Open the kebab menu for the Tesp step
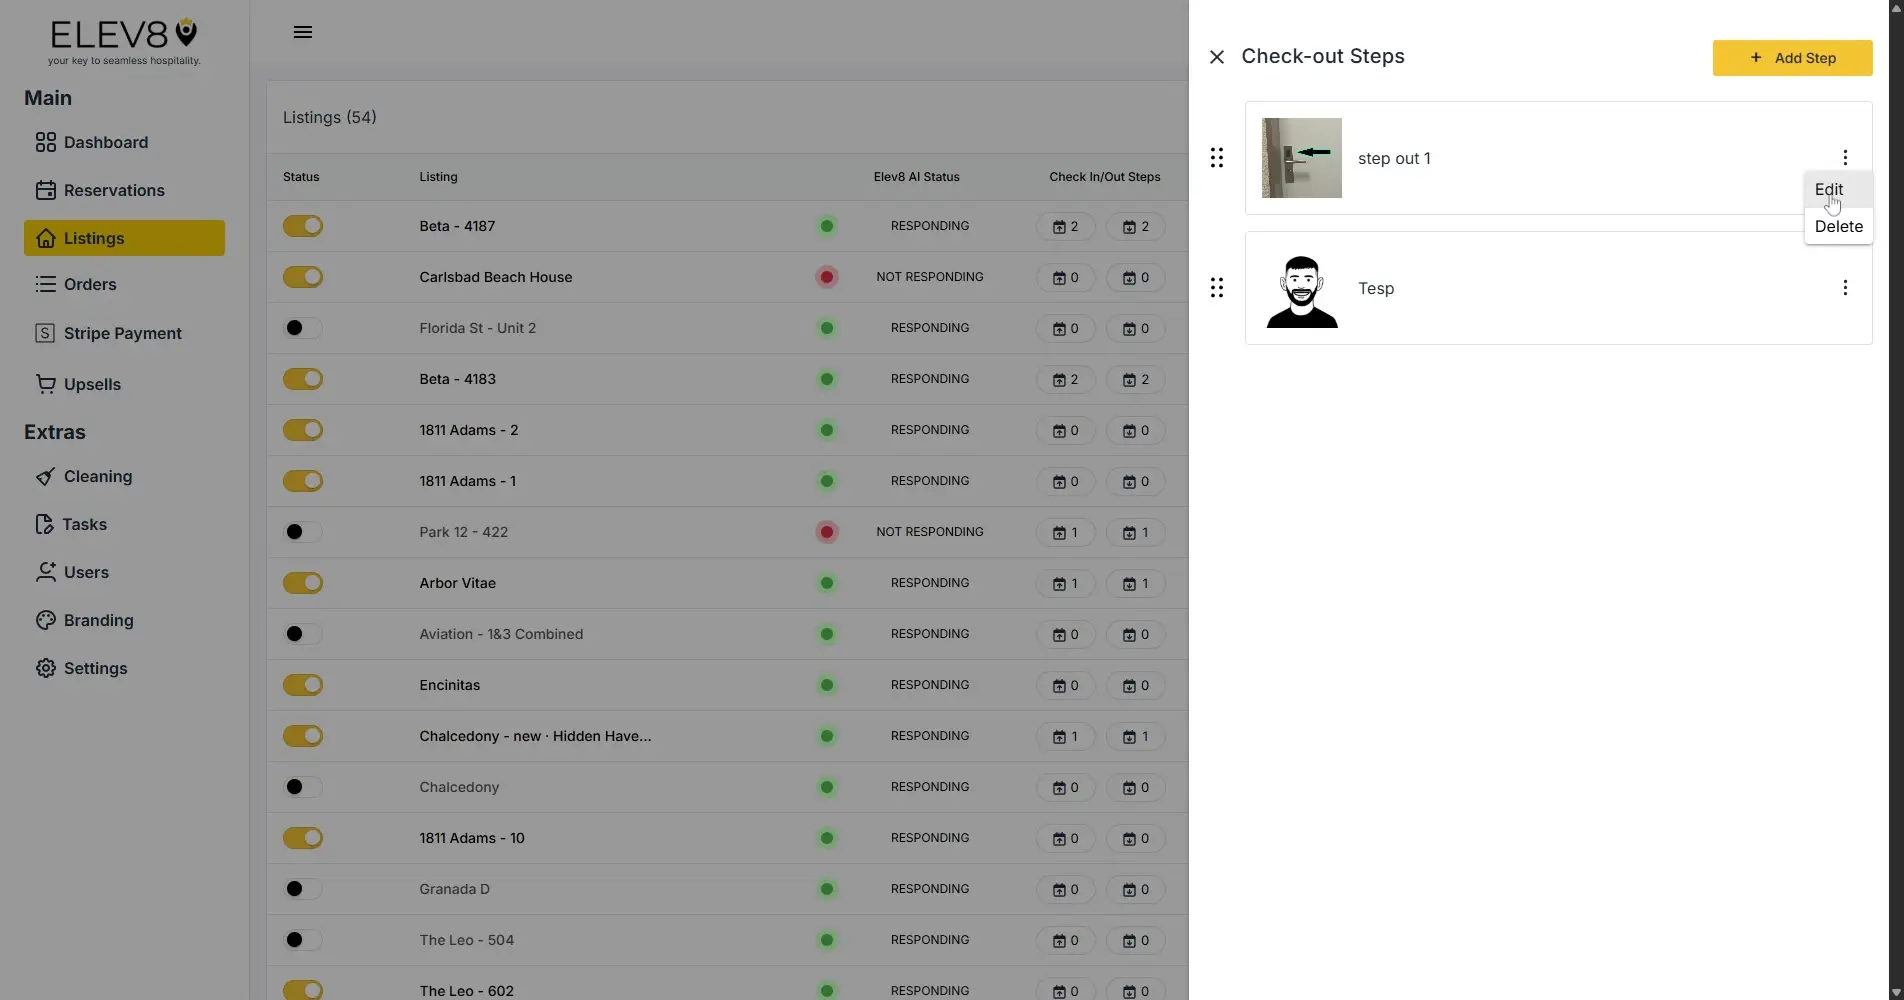1904x1000 pixels. tap(1844, 288)
